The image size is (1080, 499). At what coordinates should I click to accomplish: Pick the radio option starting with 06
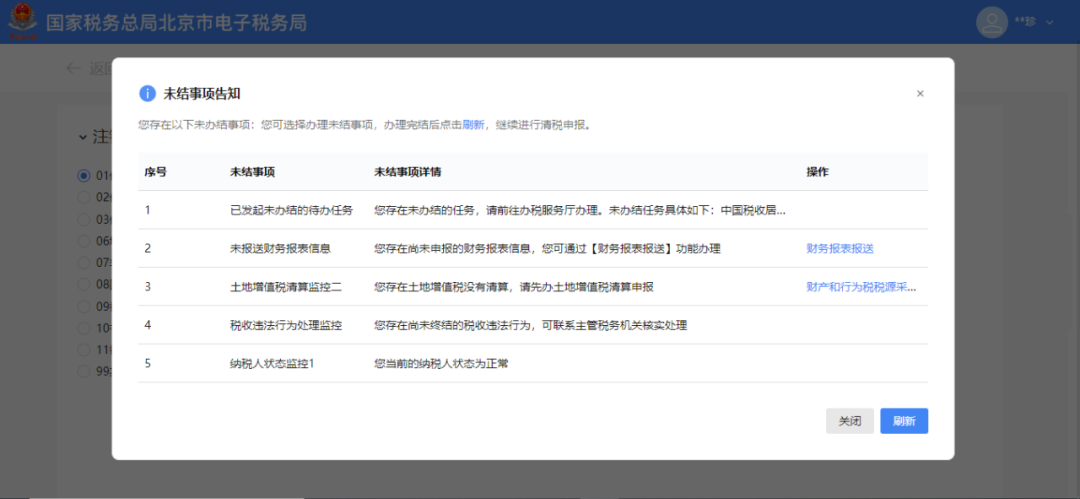click(84, 240)
